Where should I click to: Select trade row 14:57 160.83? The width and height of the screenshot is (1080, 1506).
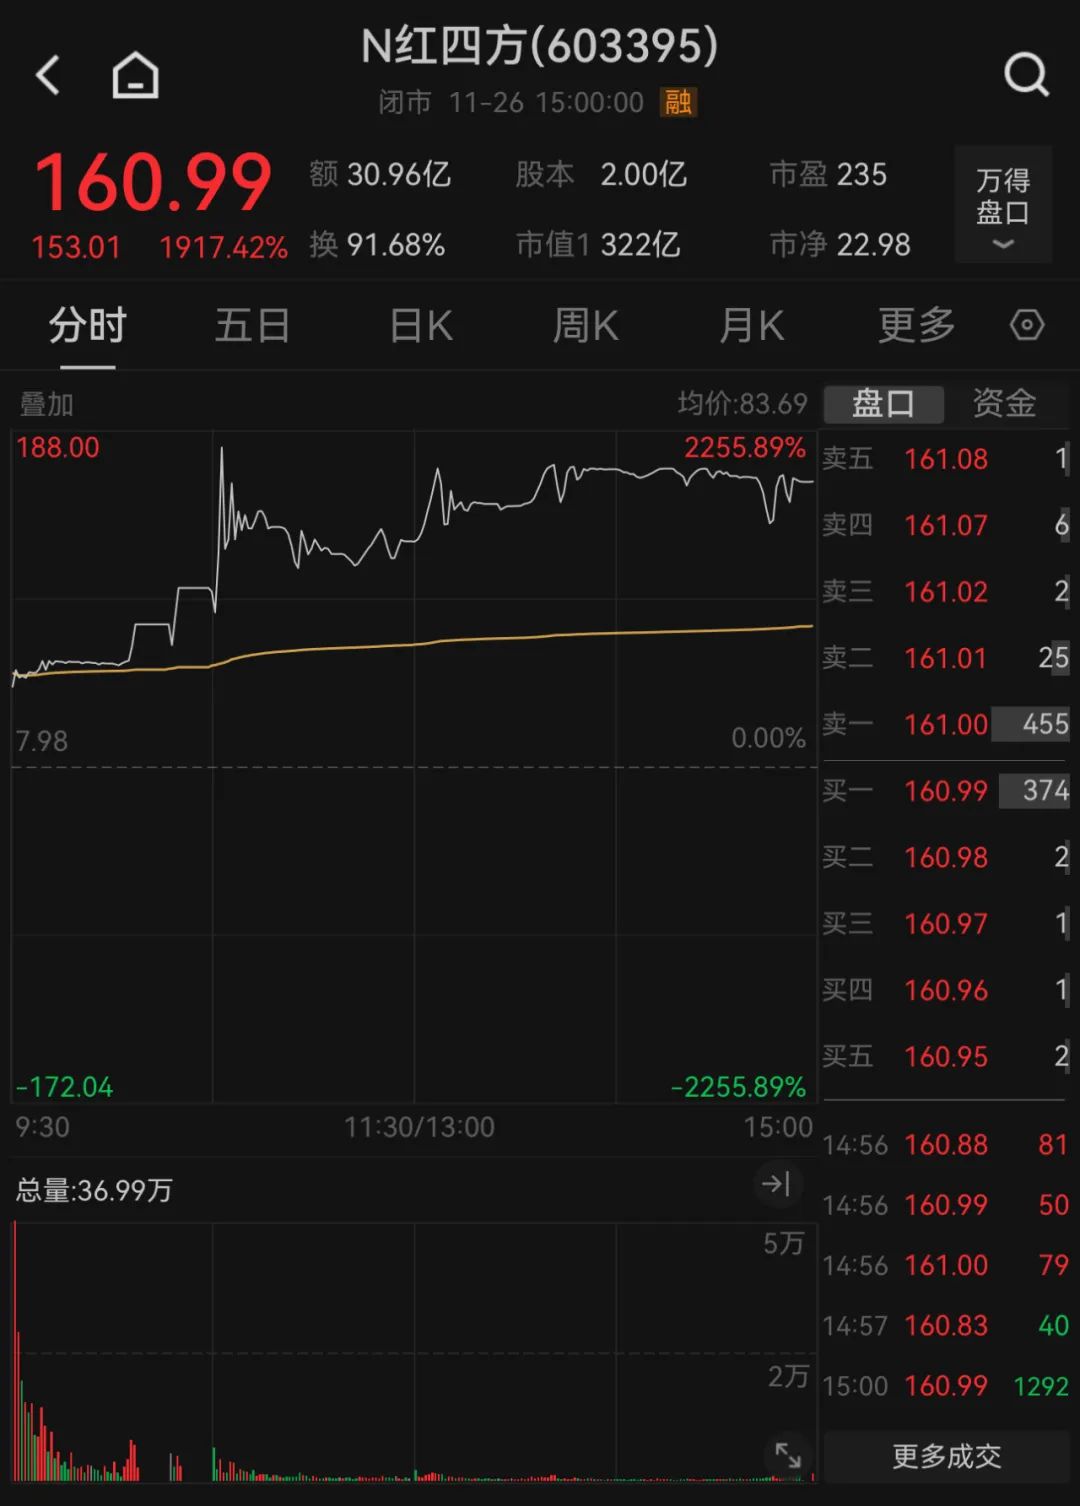tap(945, 1325)
